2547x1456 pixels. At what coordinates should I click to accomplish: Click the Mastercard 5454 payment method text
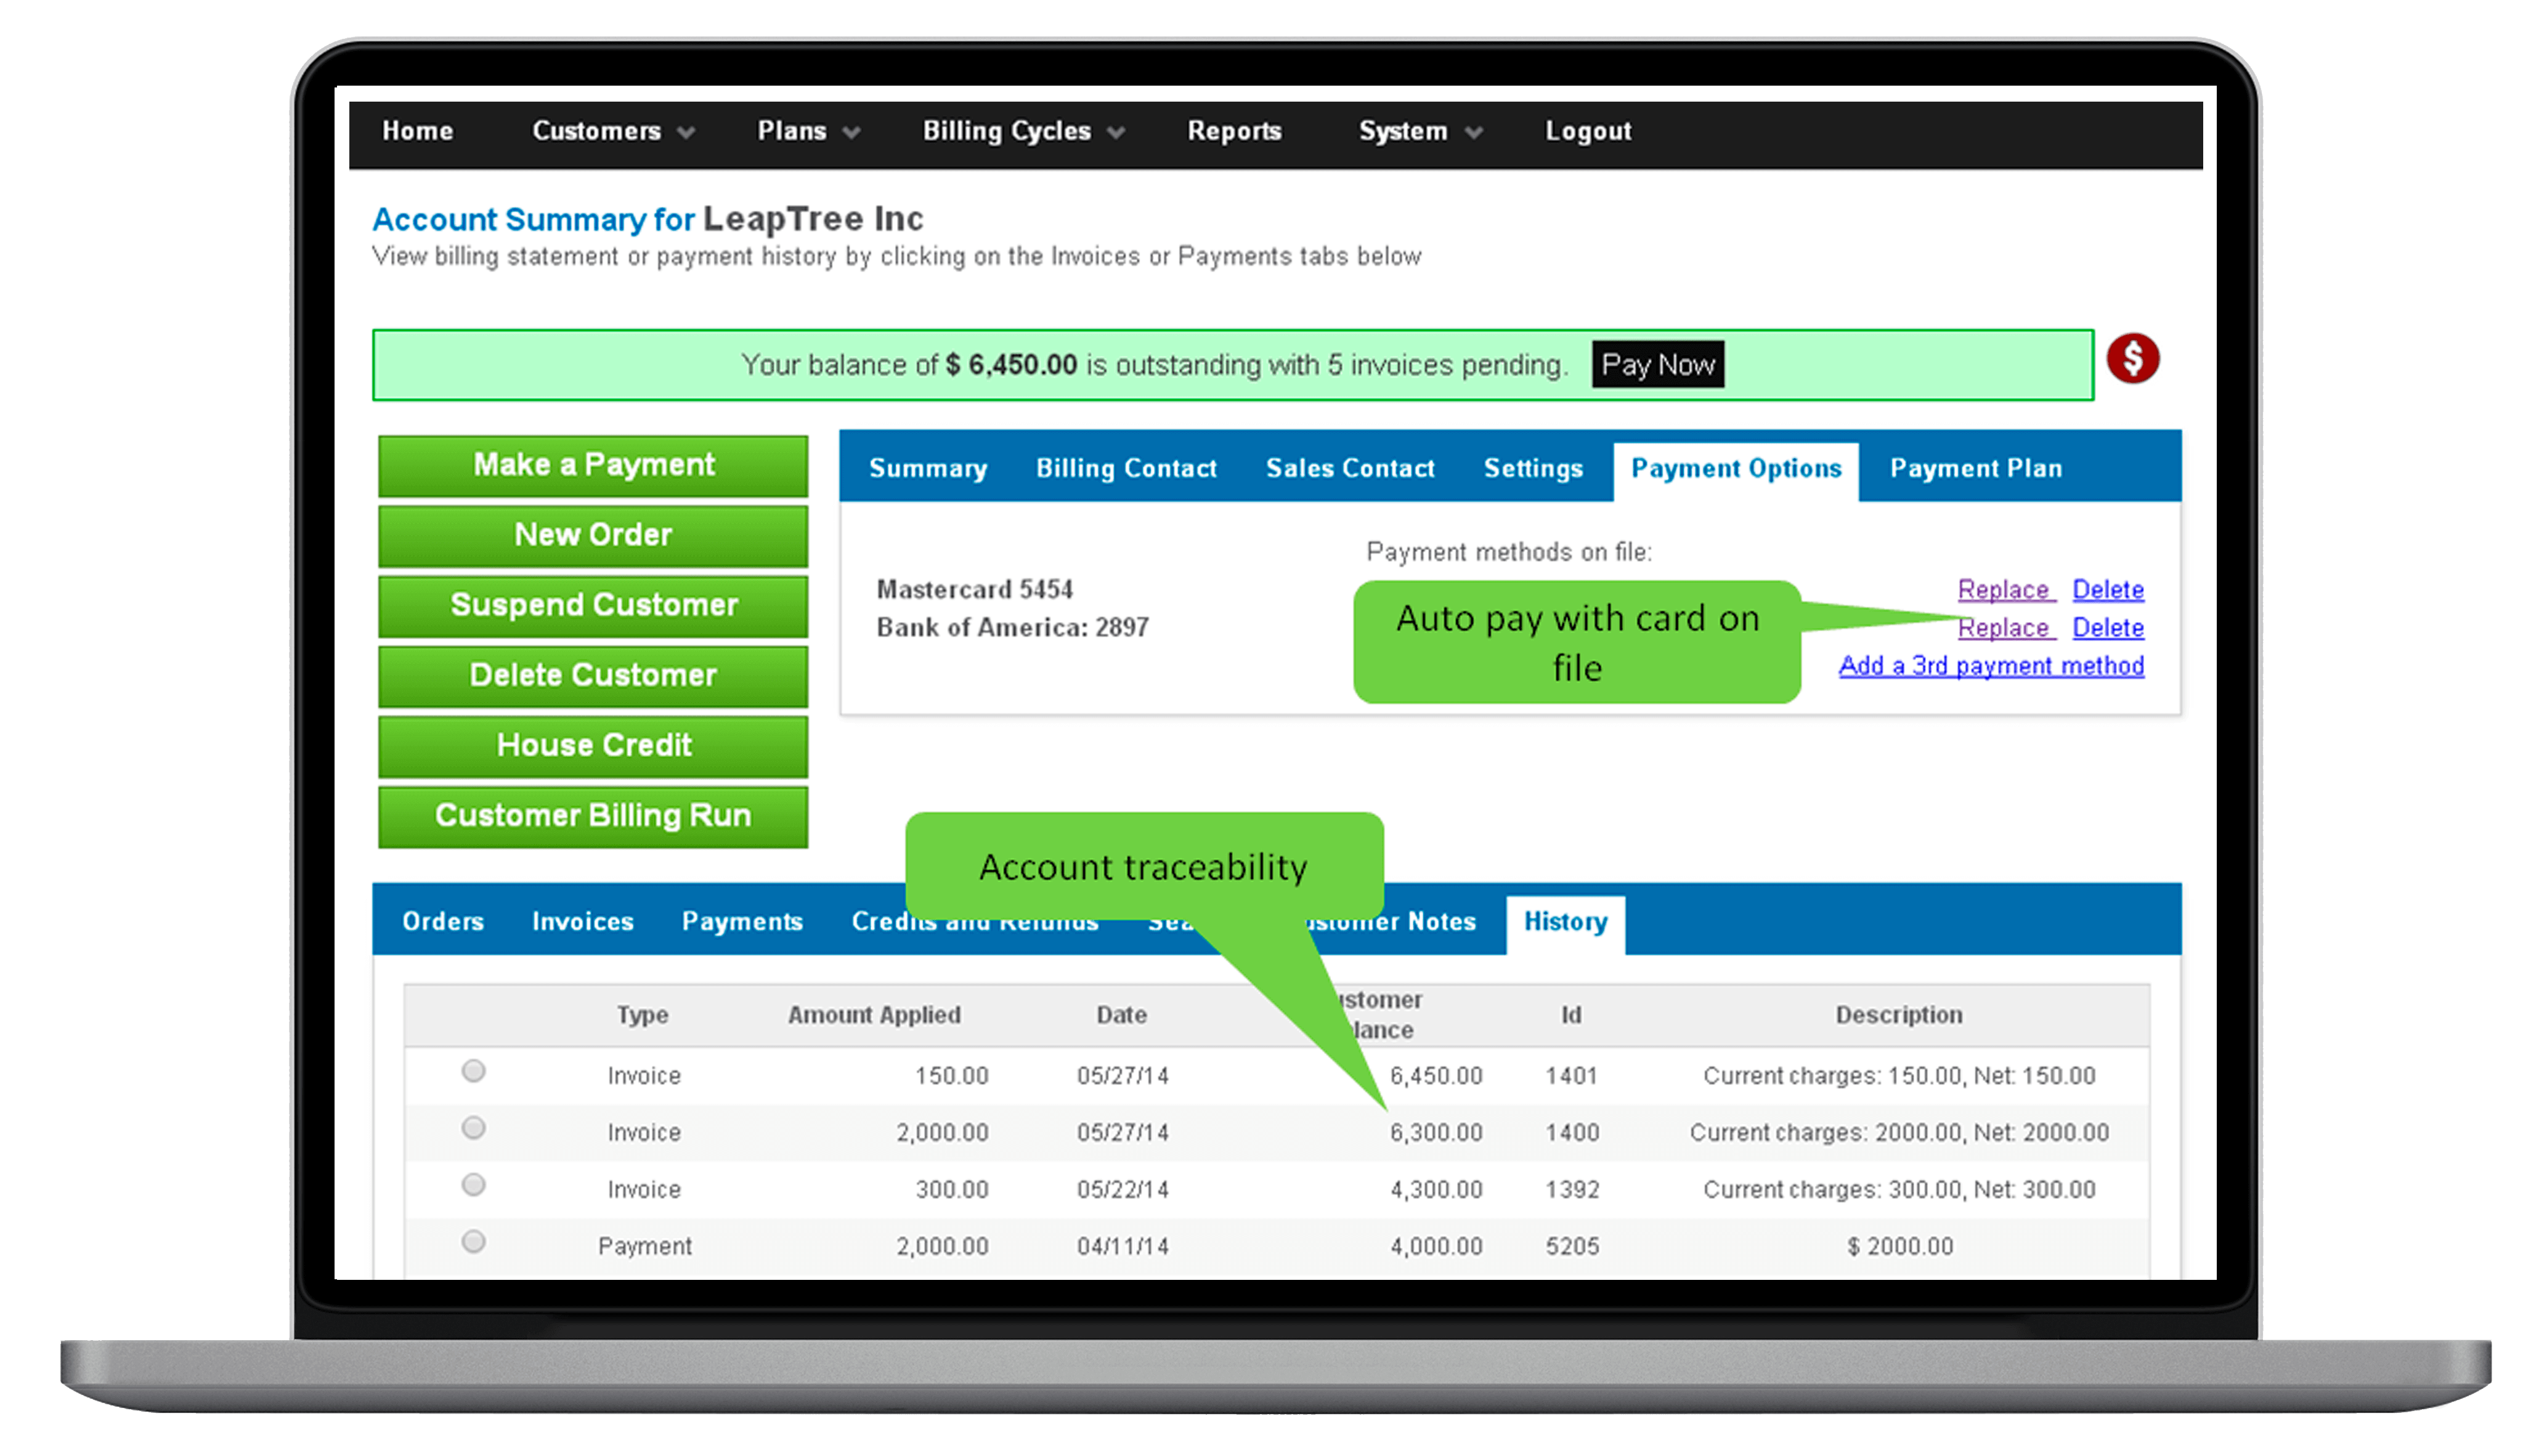point(974,590)
